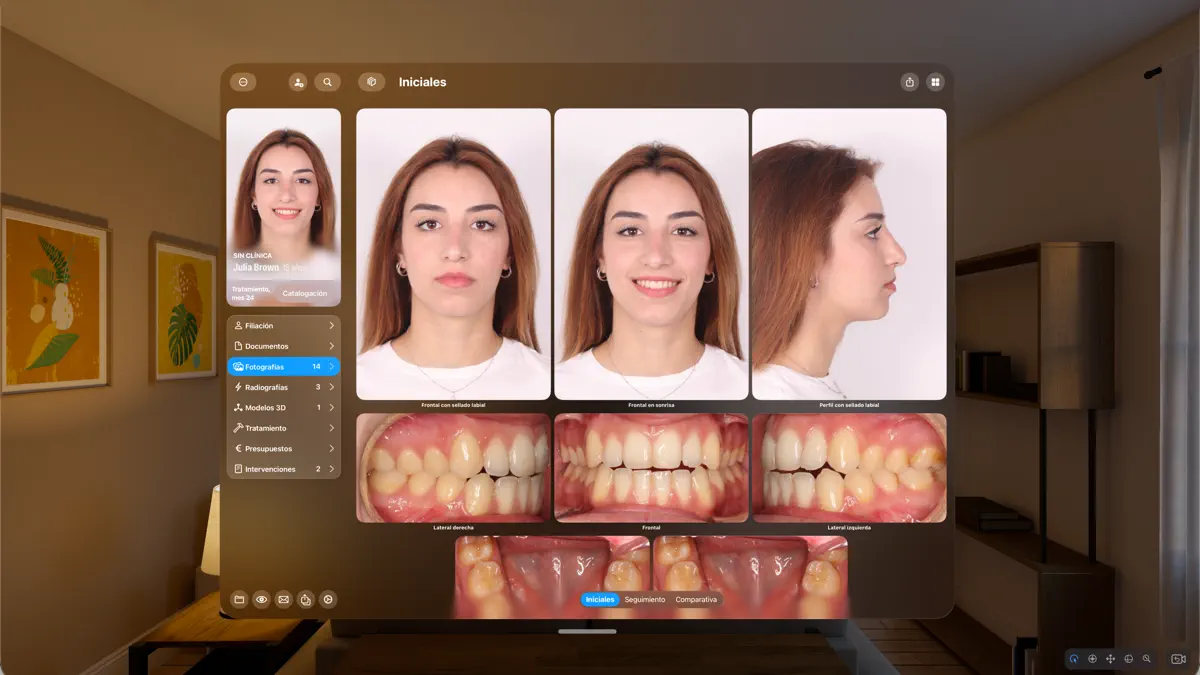Screen dimensions: 1200x675
Task: Open the patient search tool
Action: (x=328, y=81)
